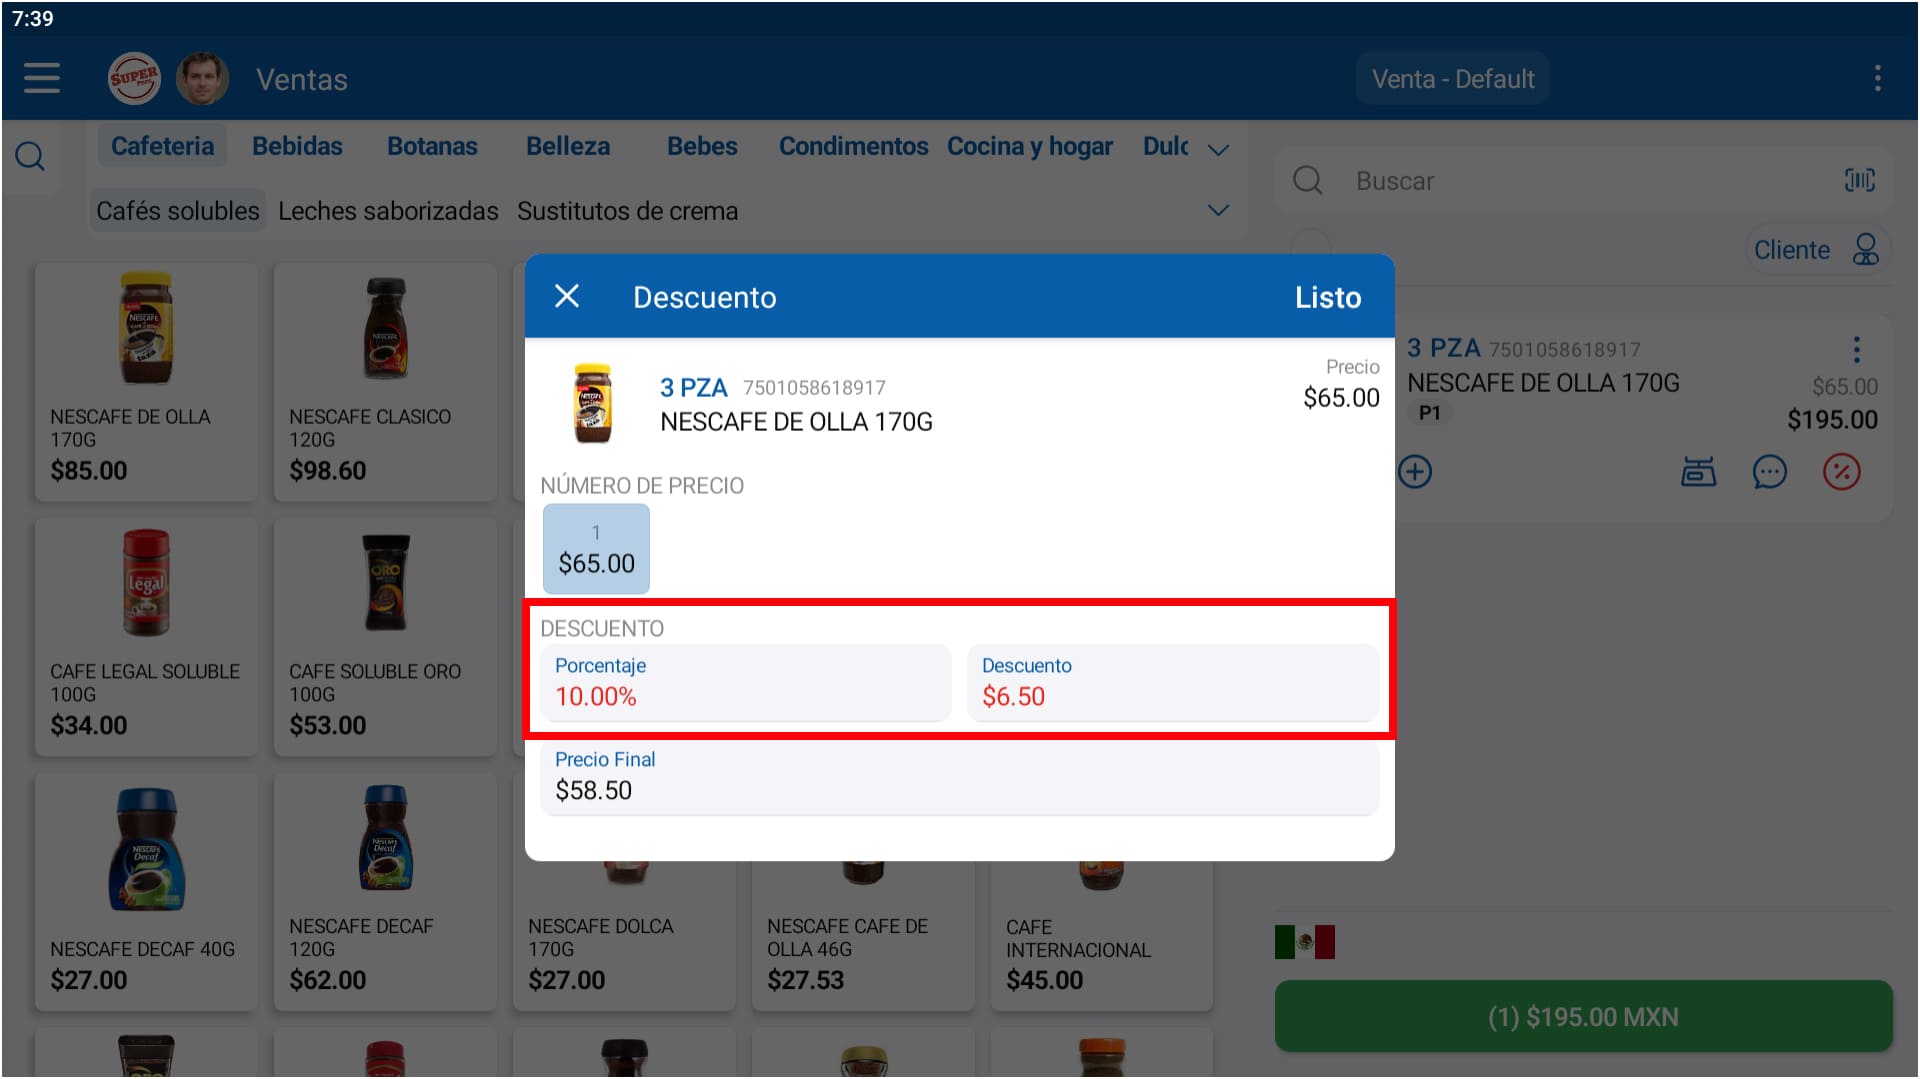Click the scale weight icon on item

[1698, 472]
